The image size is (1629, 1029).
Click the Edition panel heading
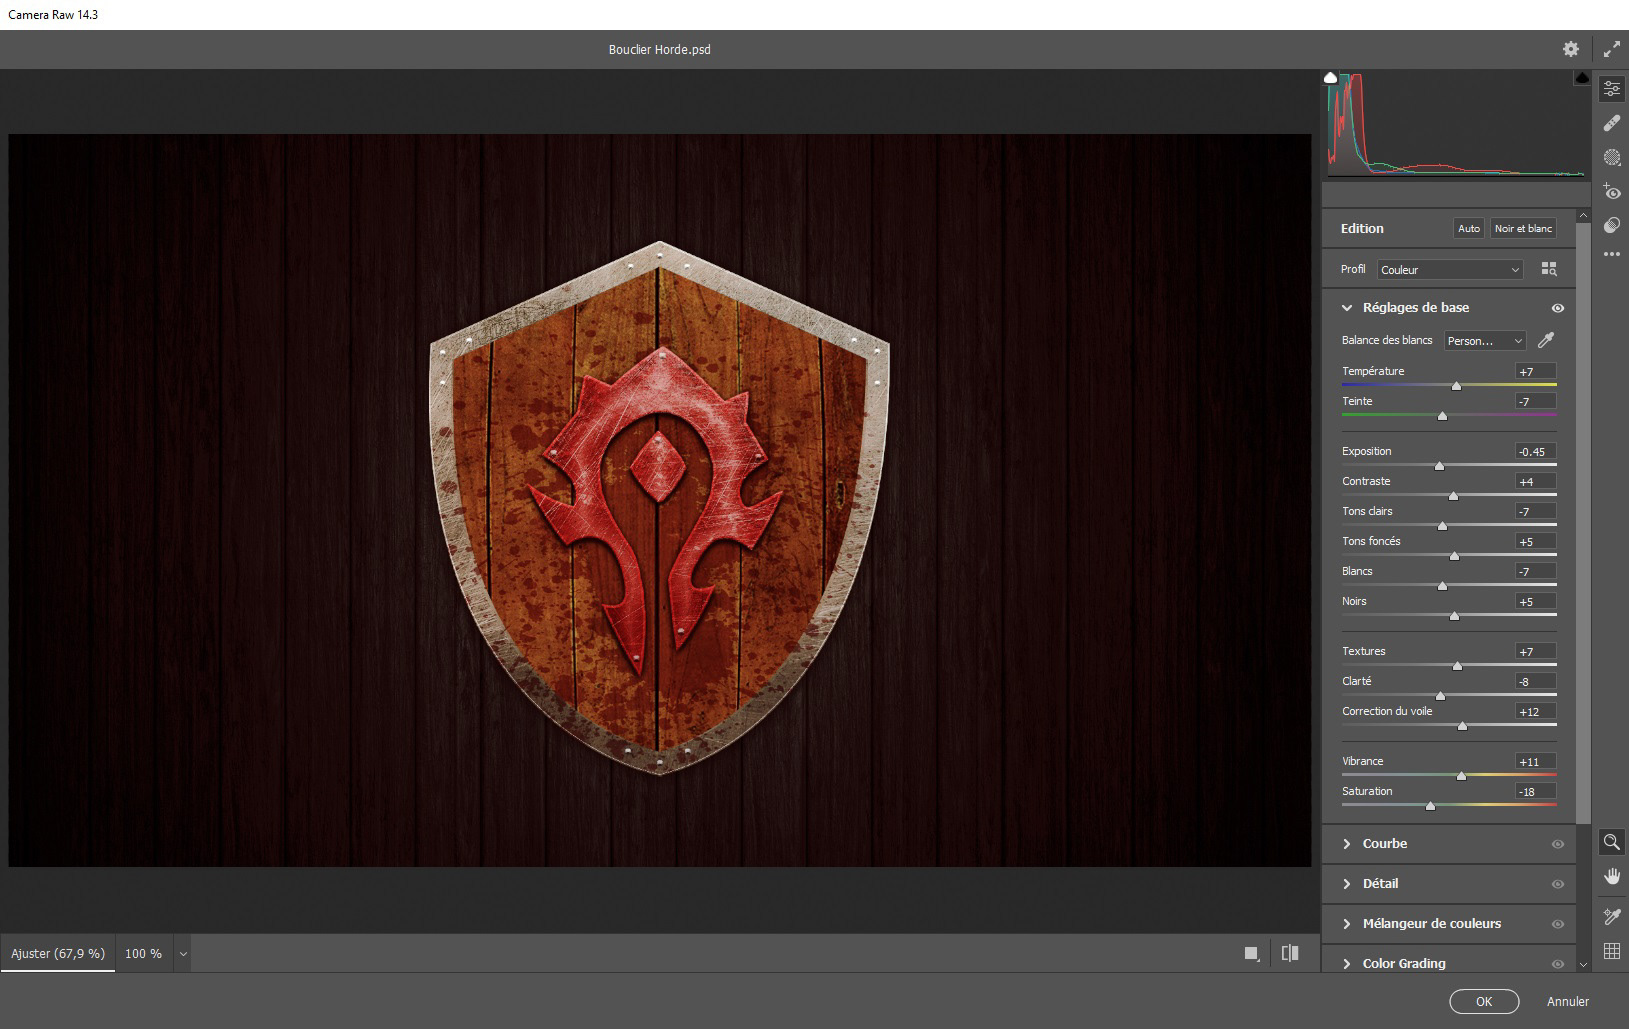pyautogui.click(x=1362, y=229)
